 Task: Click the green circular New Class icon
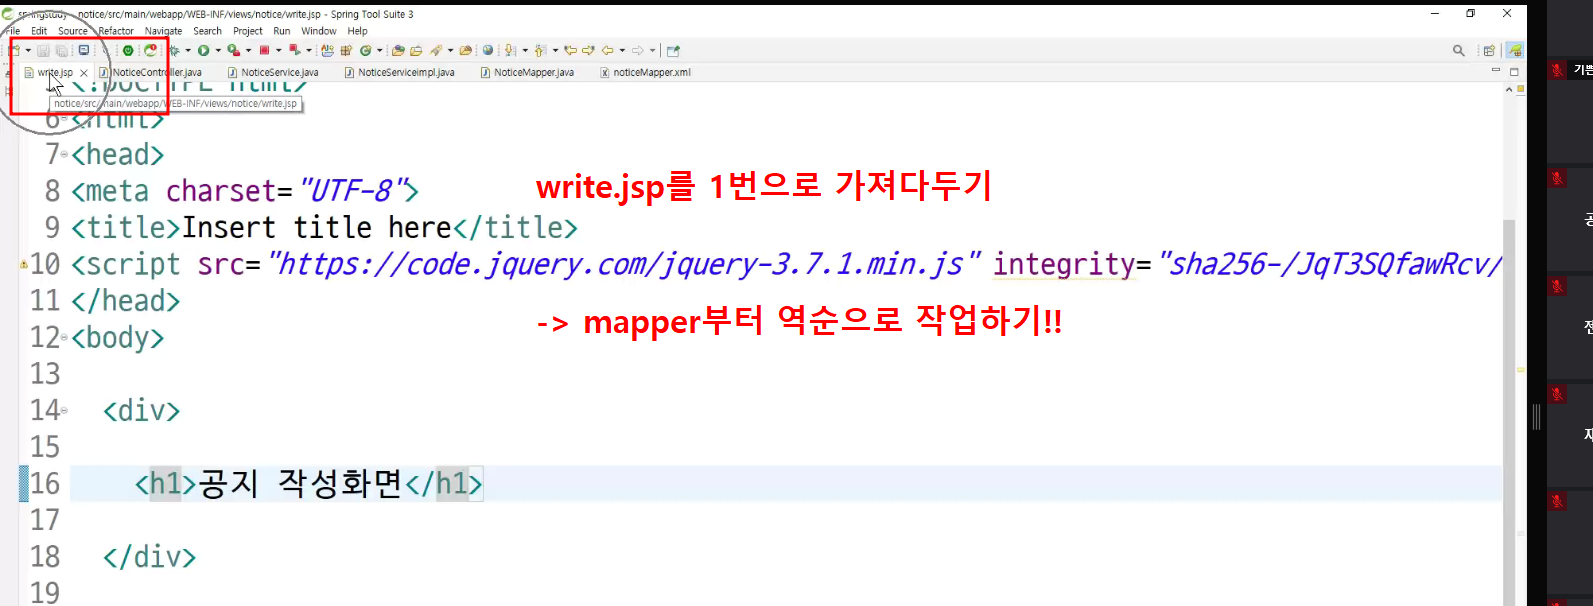click(x=365, y=50)
